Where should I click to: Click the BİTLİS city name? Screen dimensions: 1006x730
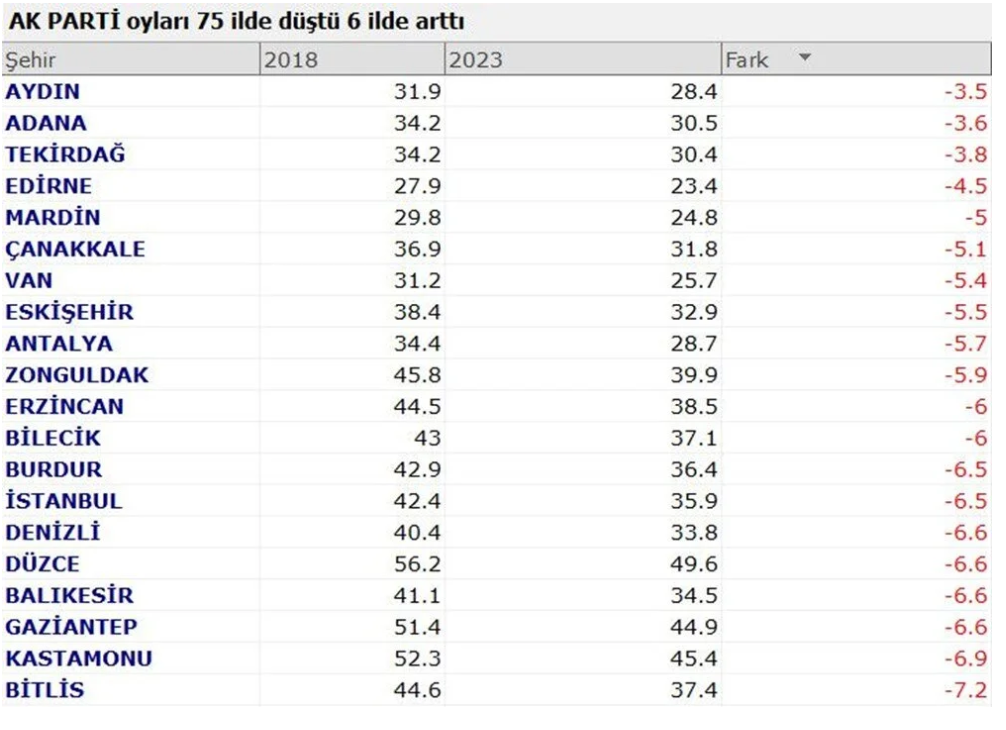(45, 690)
